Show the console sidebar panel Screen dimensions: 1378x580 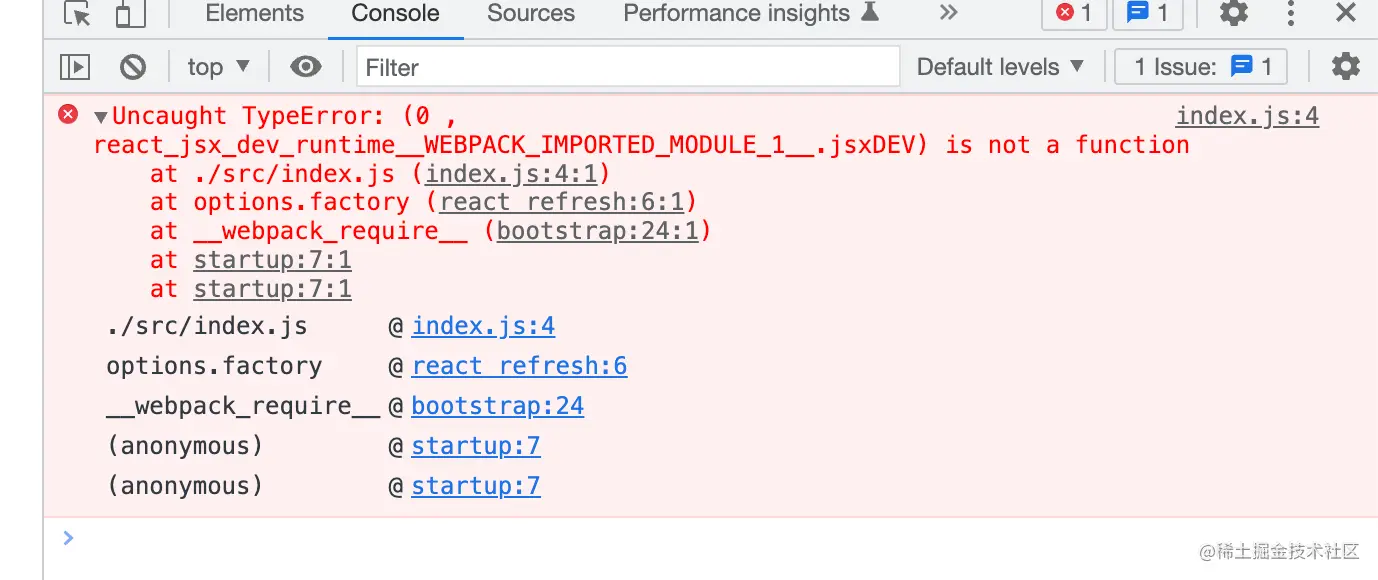[x=75, y=67]
